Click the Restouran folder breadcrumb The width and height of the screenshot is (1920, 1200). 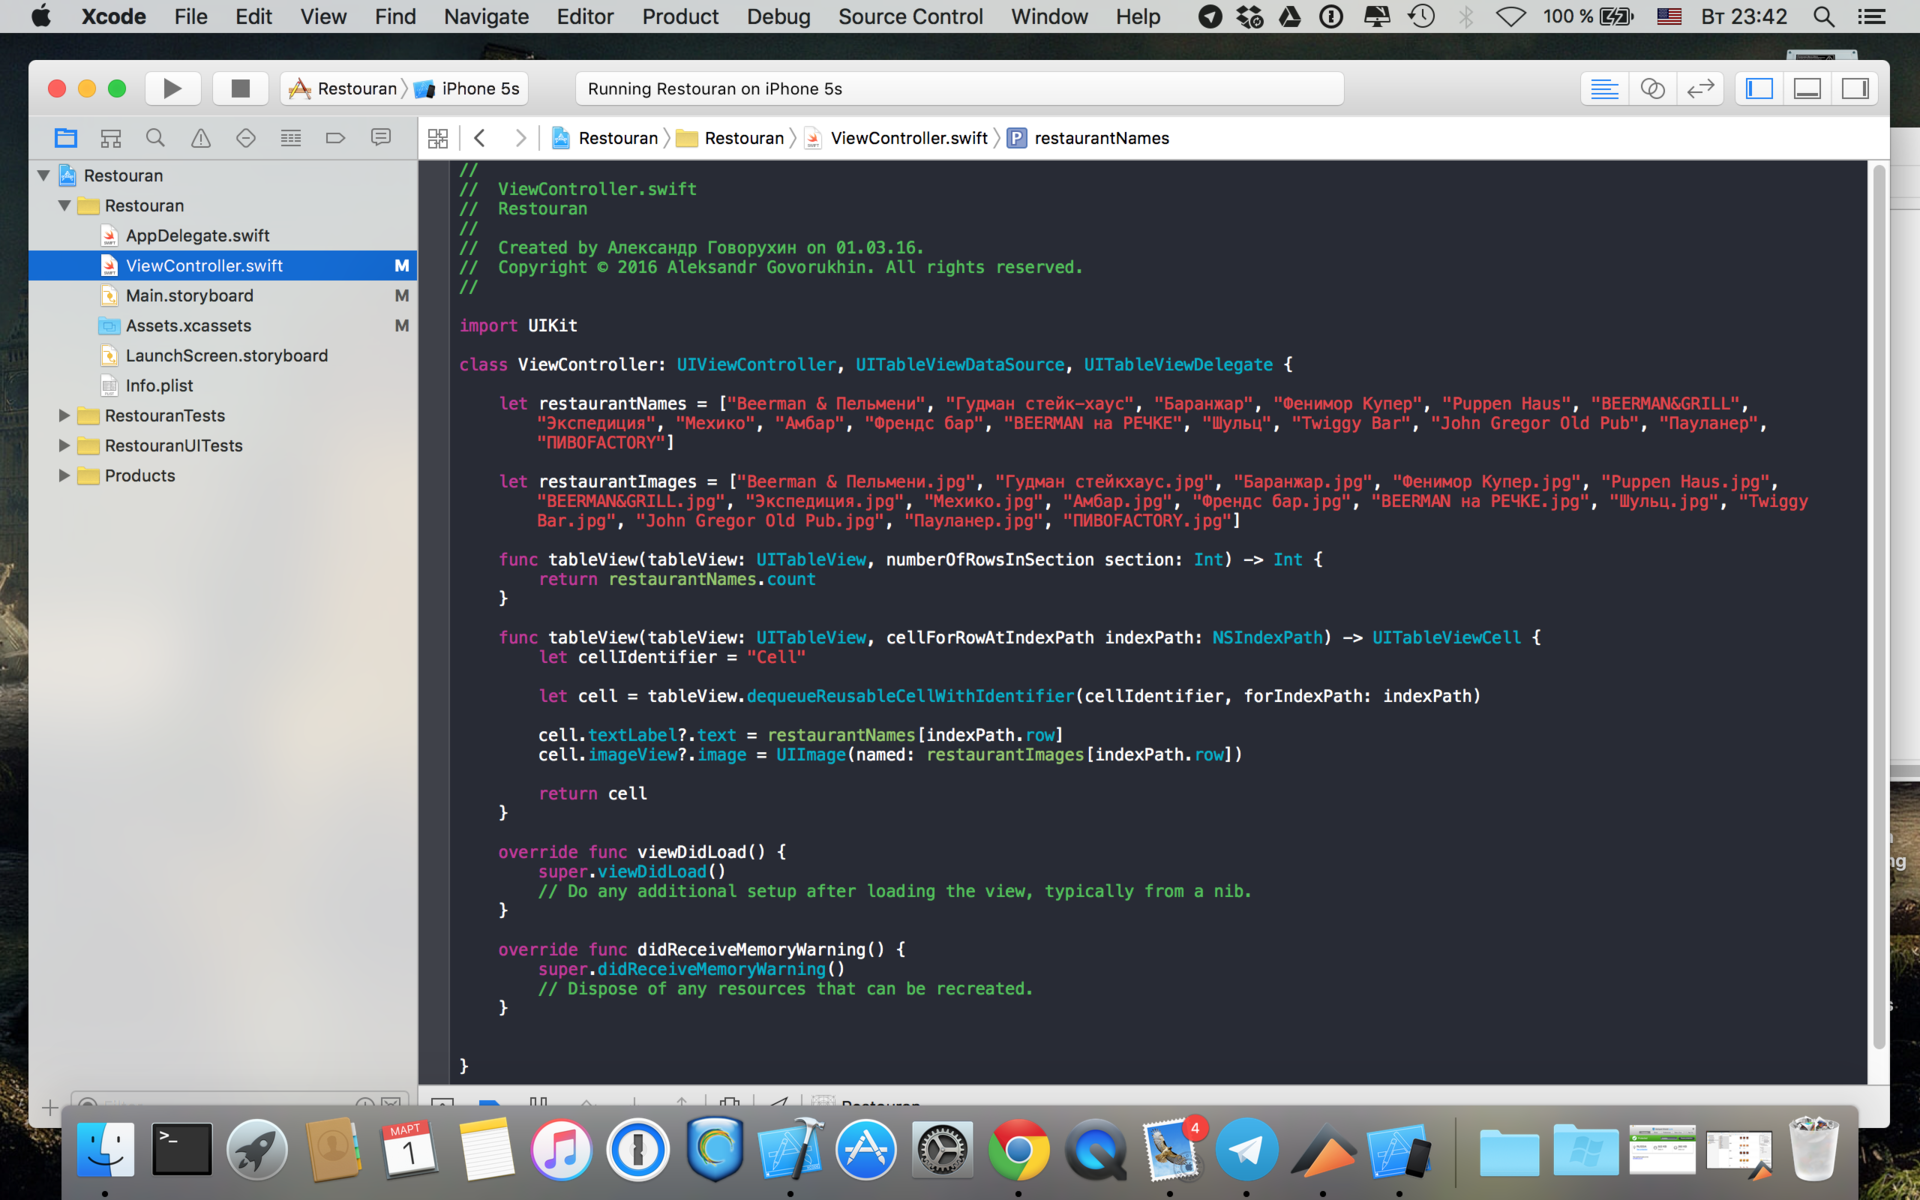click(731, 138)
